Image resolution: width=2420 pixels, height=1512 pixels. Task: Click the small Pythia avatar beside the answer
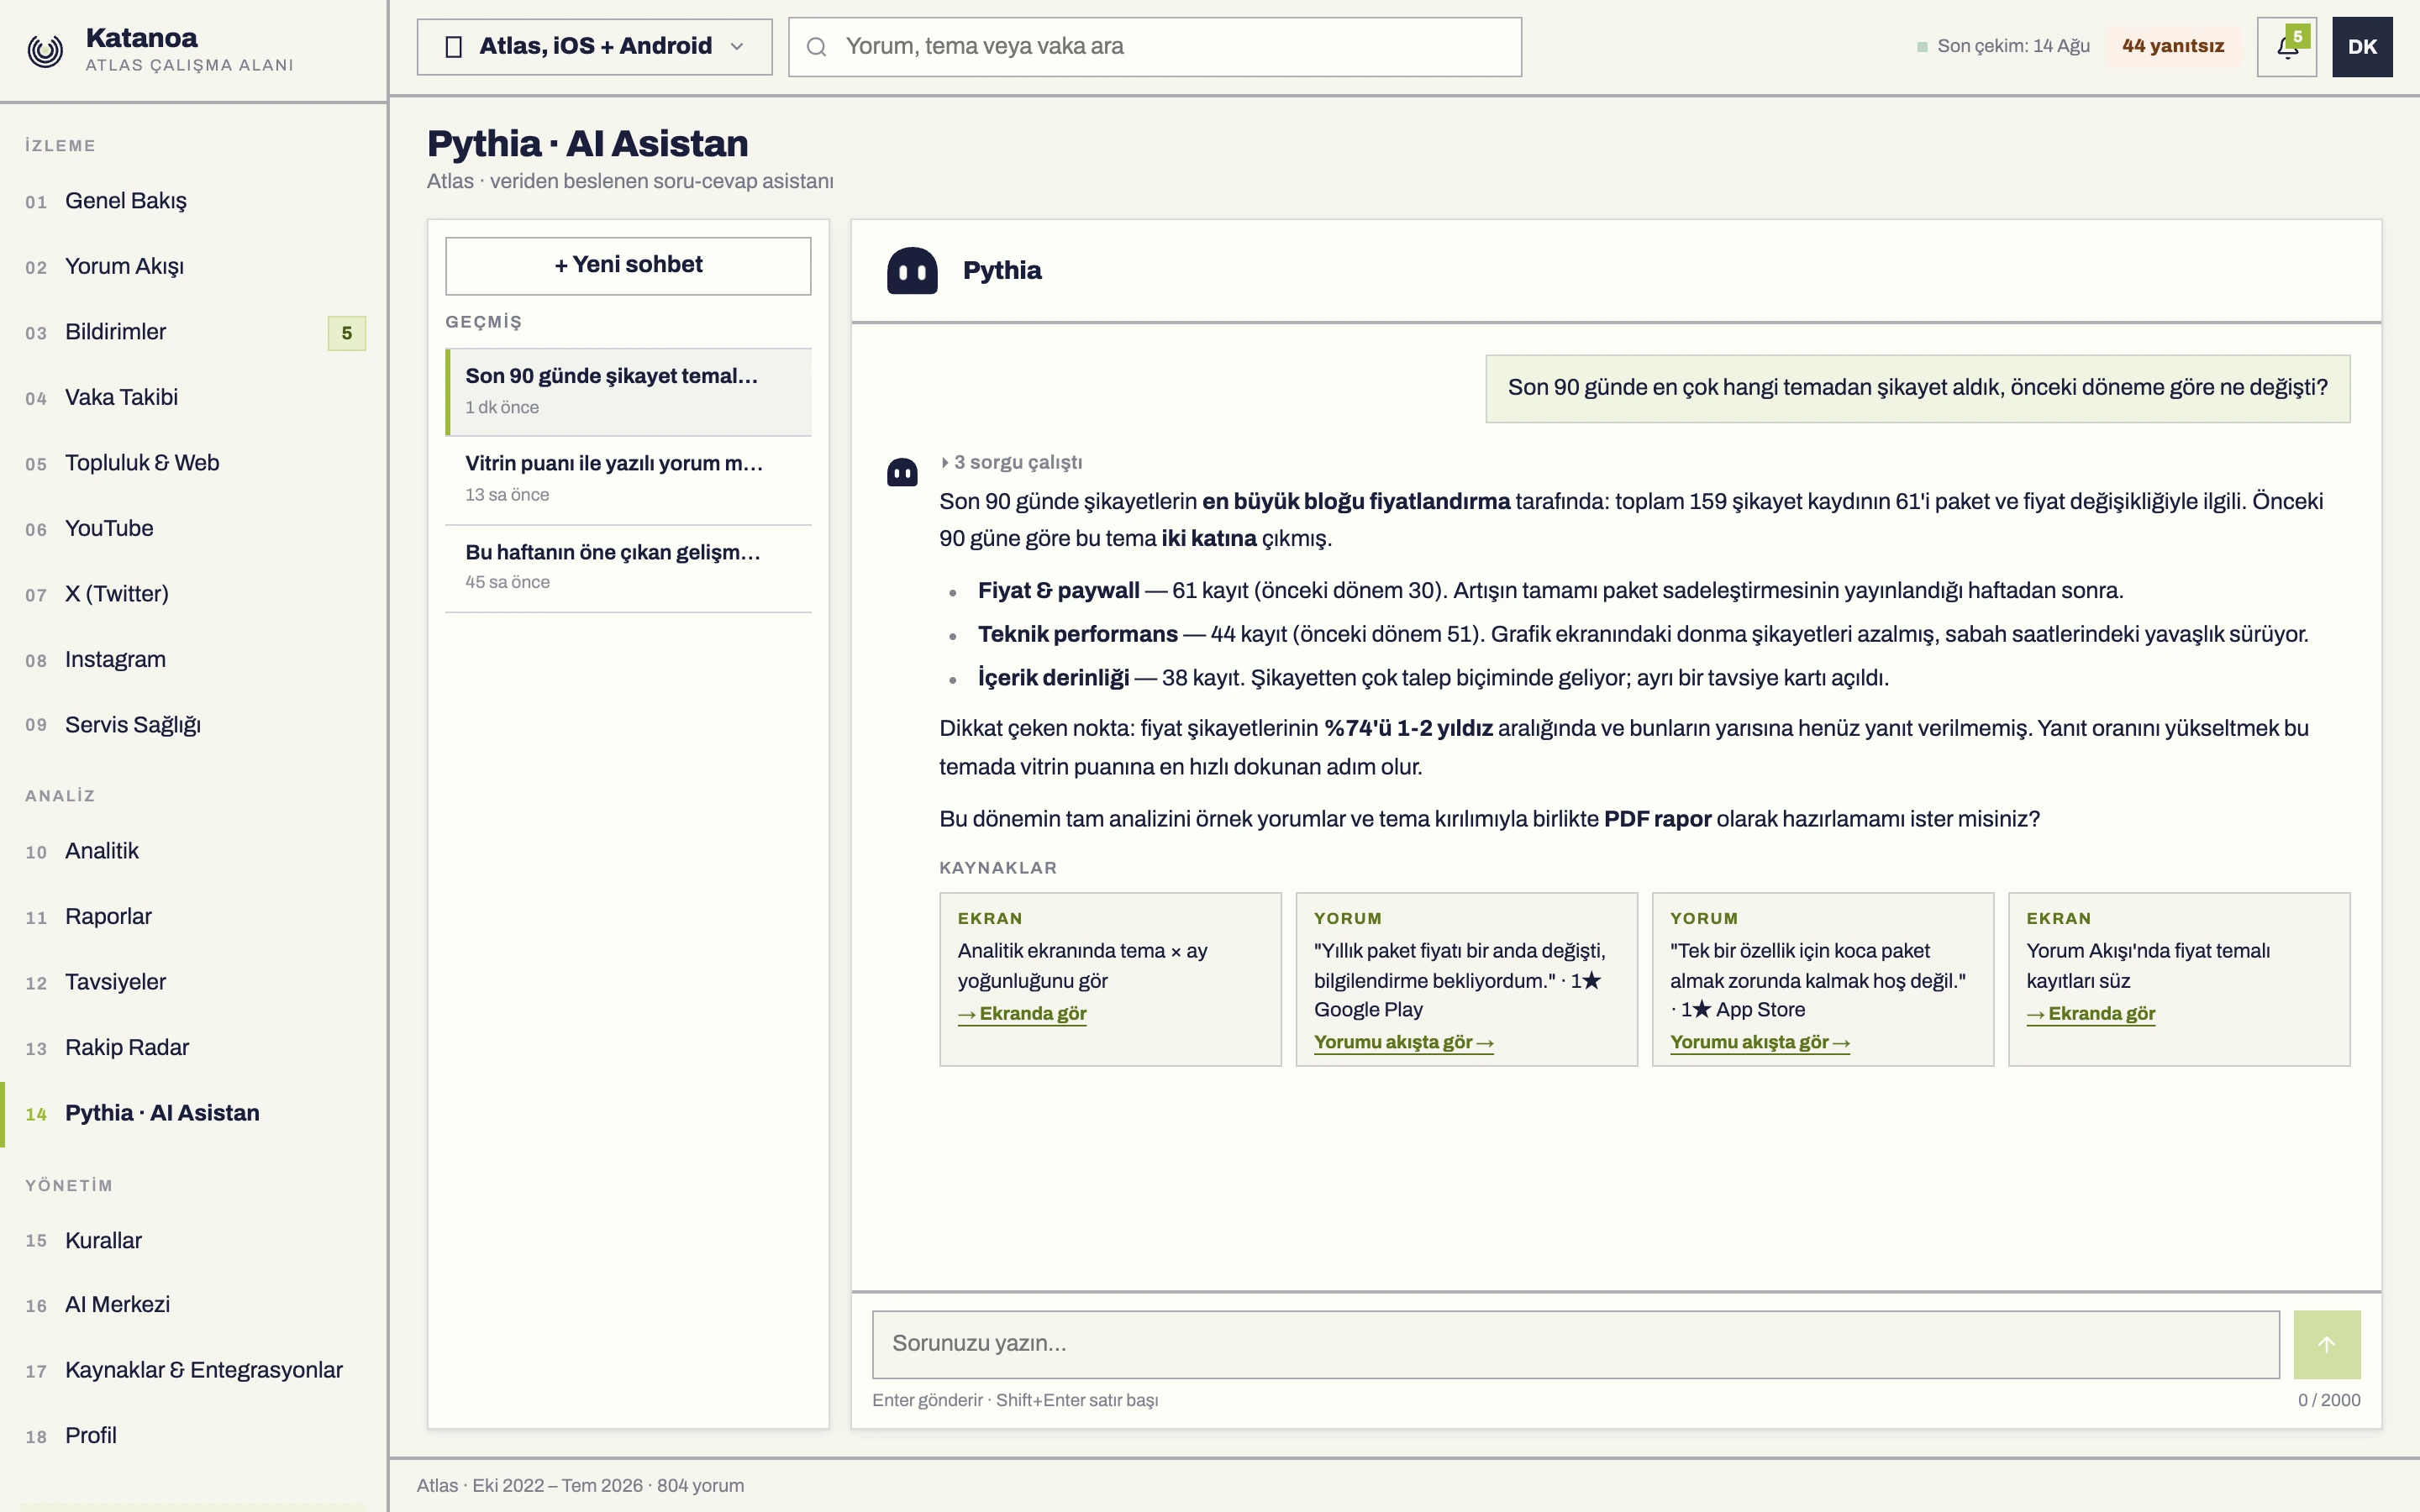pos(902,471)
